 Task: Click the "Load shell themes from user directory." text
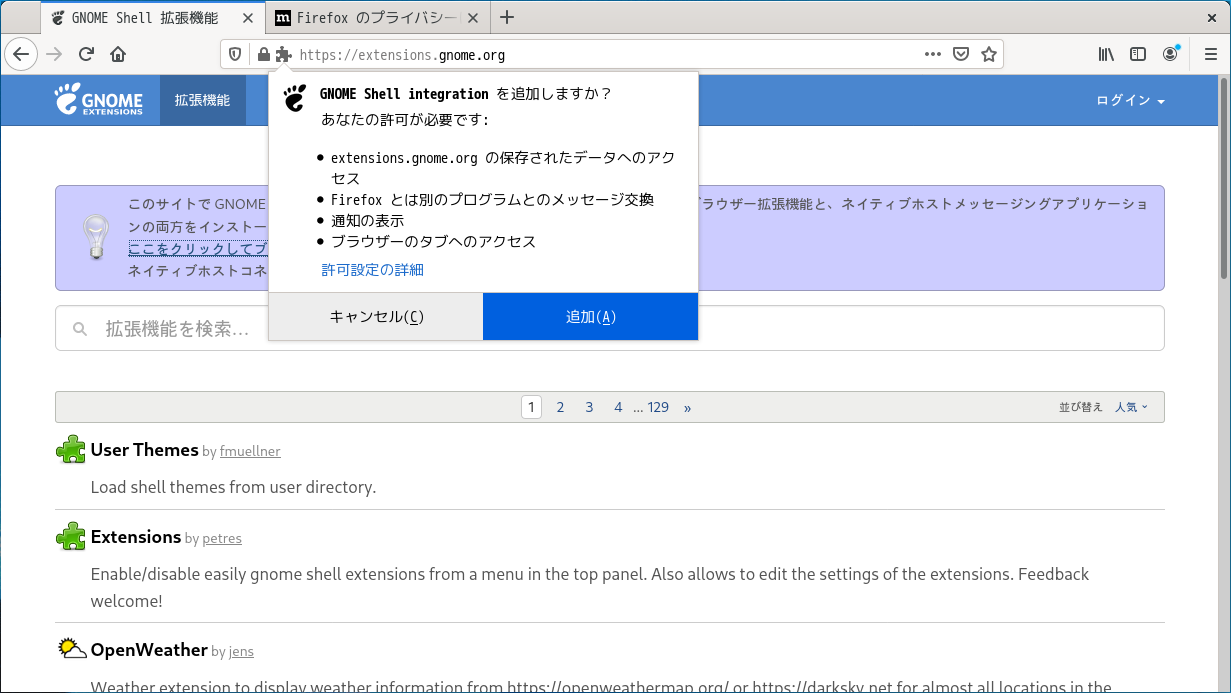[233, 488]
